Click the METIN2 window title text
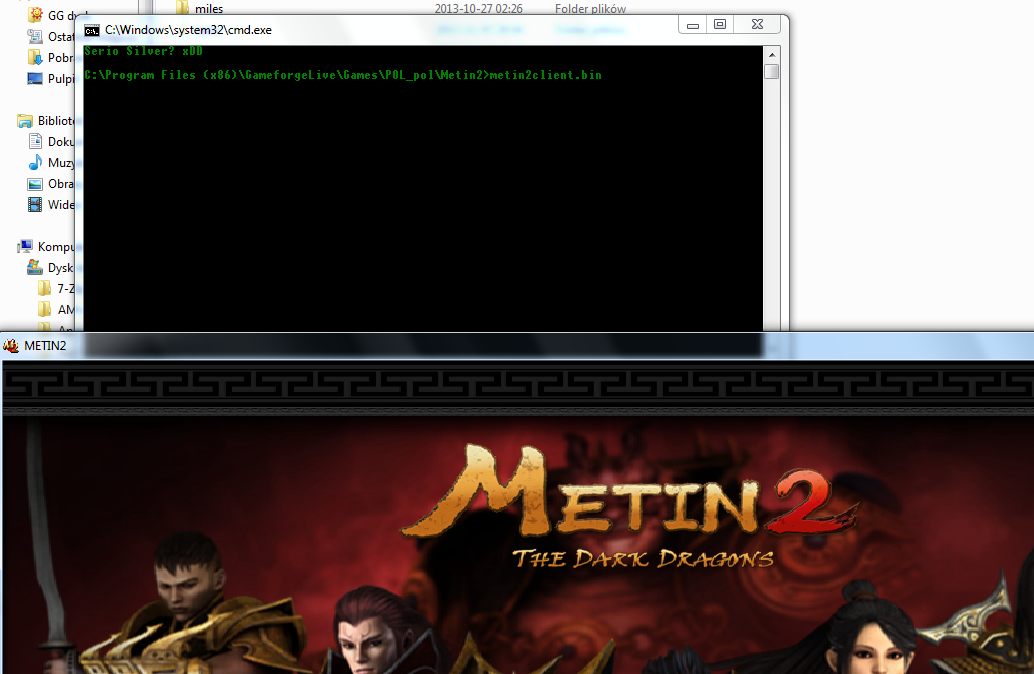Screen dimensions: 1034x674 46,346
